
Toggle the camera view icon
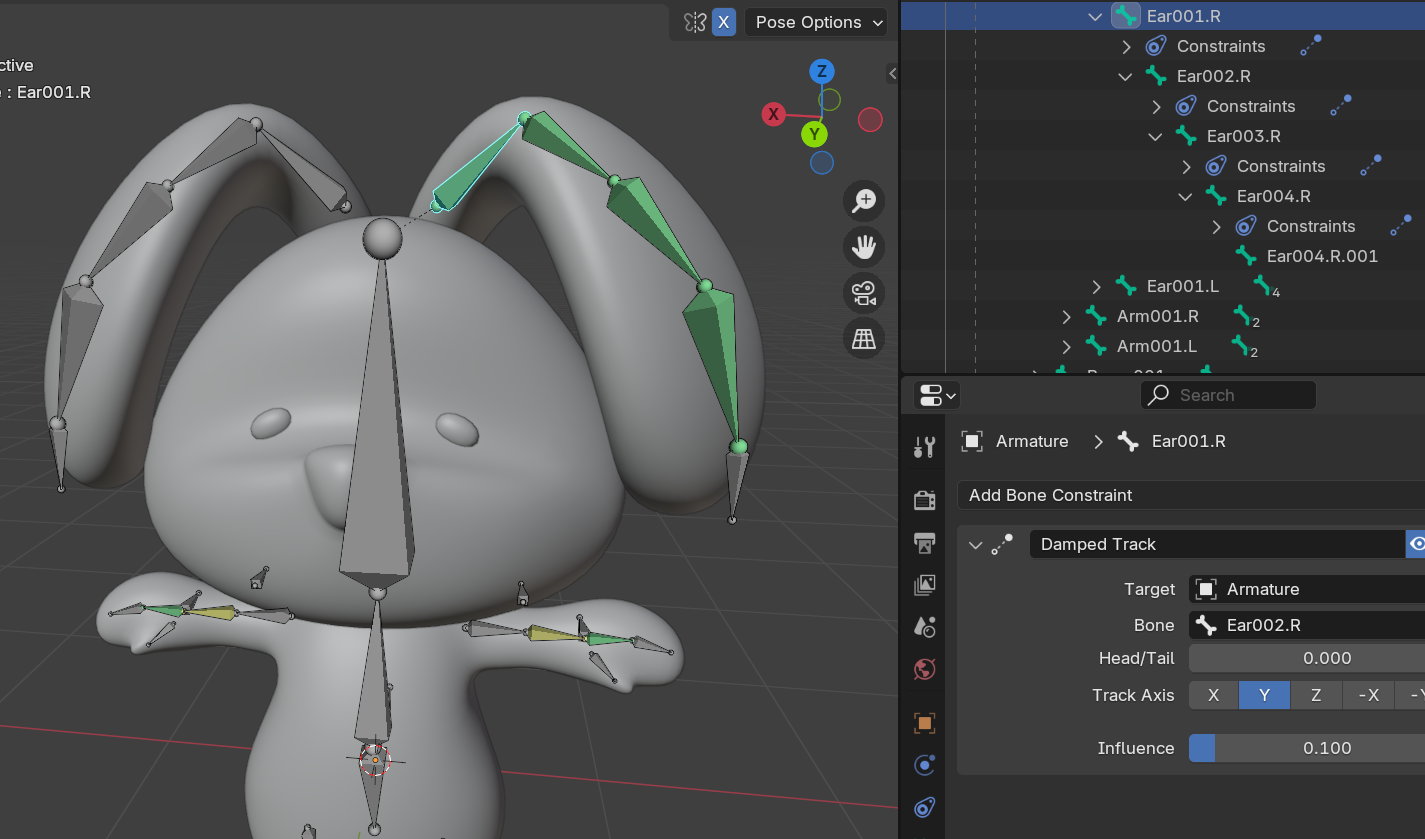[863, 293]
